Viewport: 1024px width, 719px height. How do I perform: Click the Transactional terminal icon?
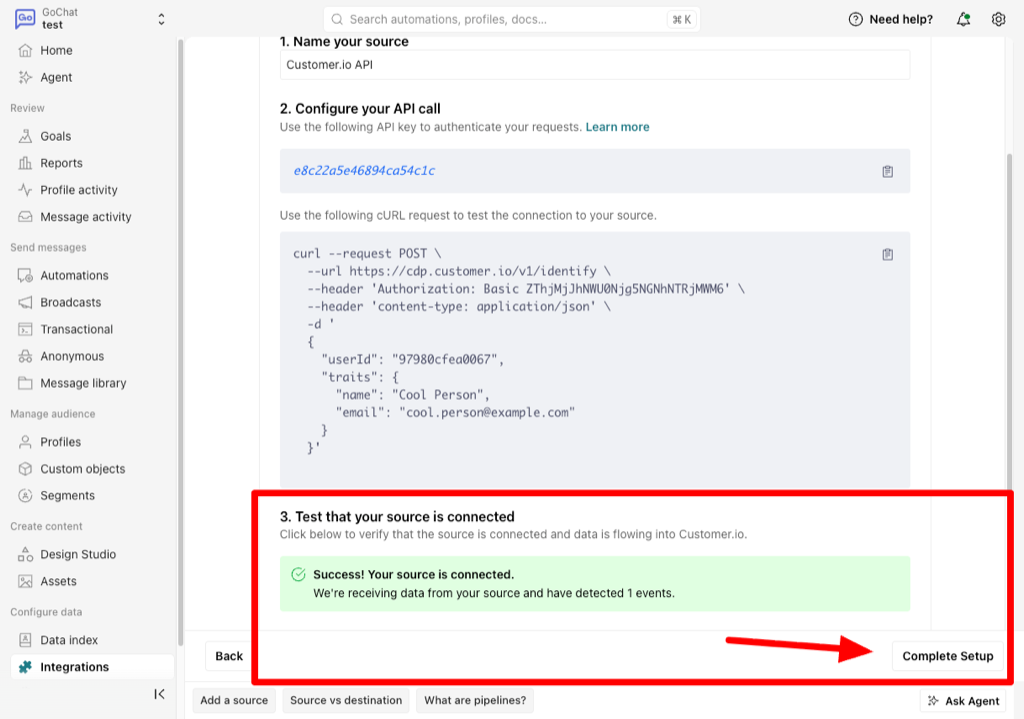[x=25, y=329]
